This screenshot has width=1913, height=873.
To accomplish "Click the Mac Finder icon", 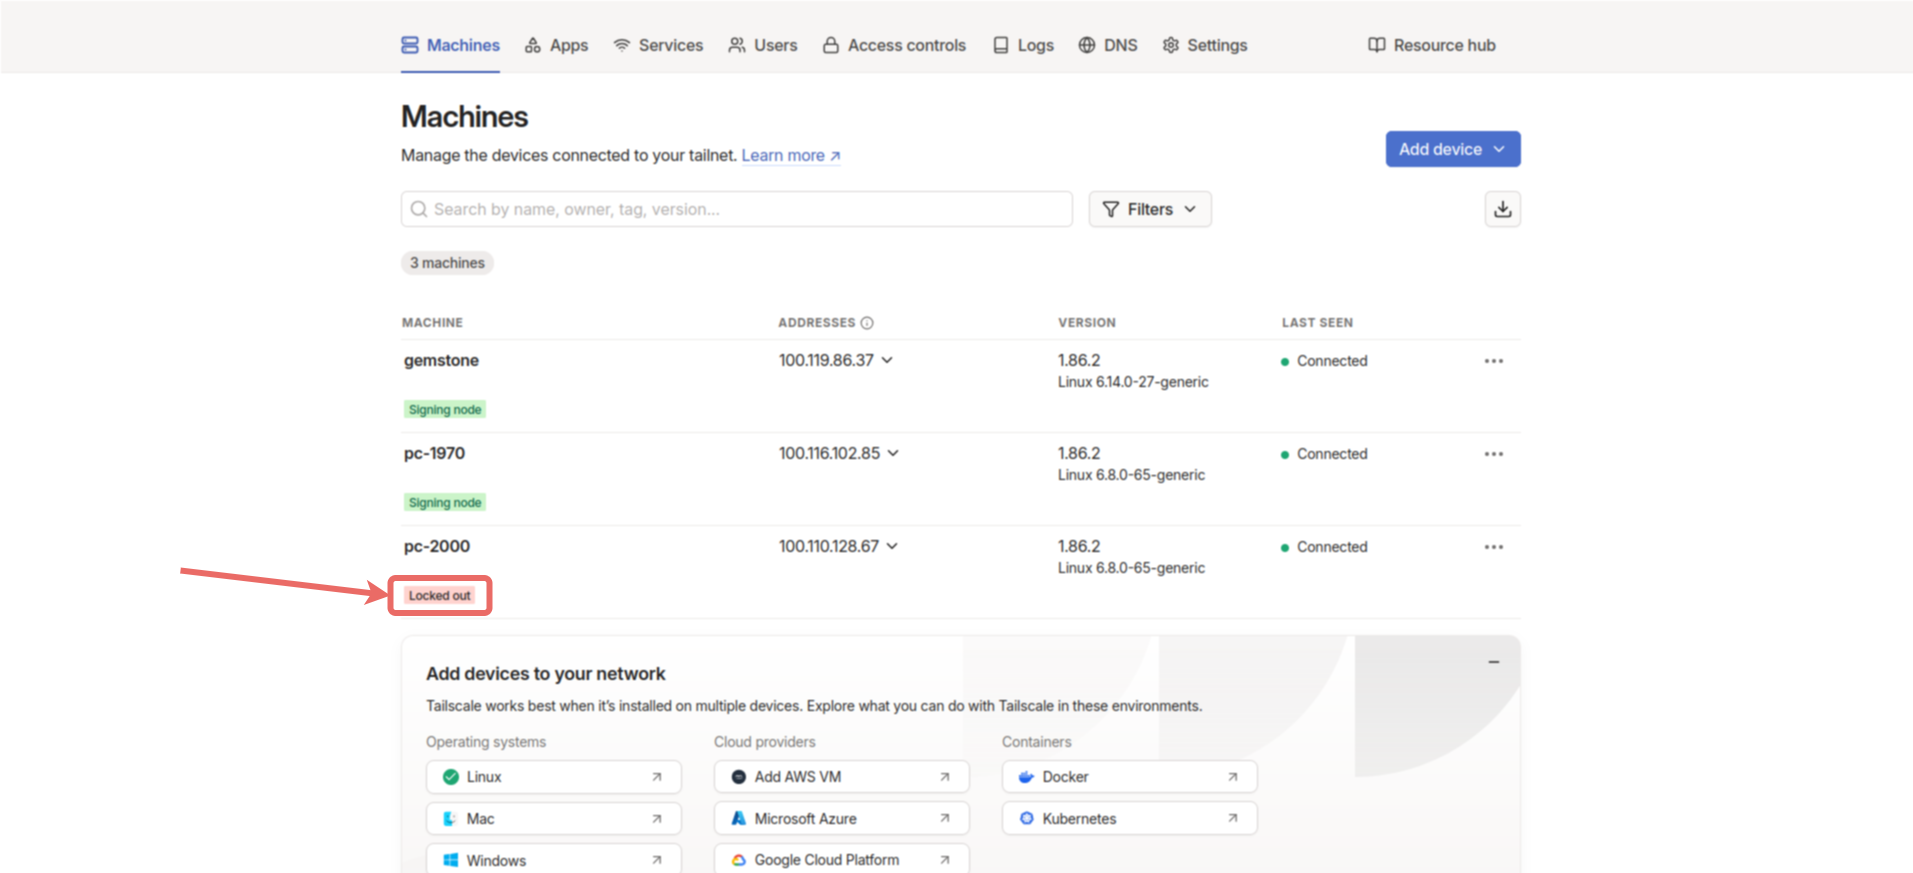I will pyautogui.click(x=450, y=819).
